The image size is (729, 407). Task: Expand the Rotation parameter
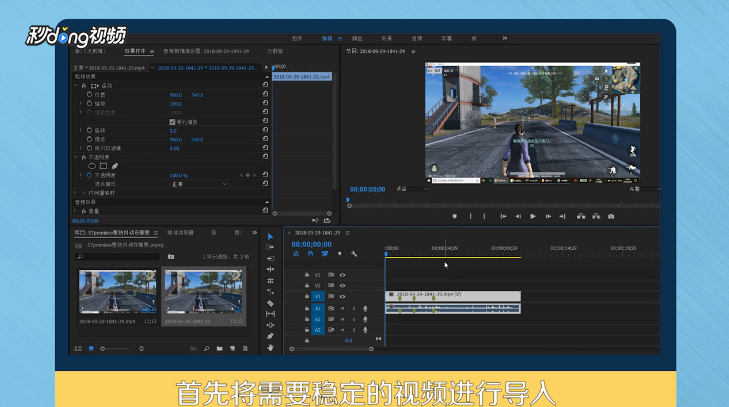80,131
